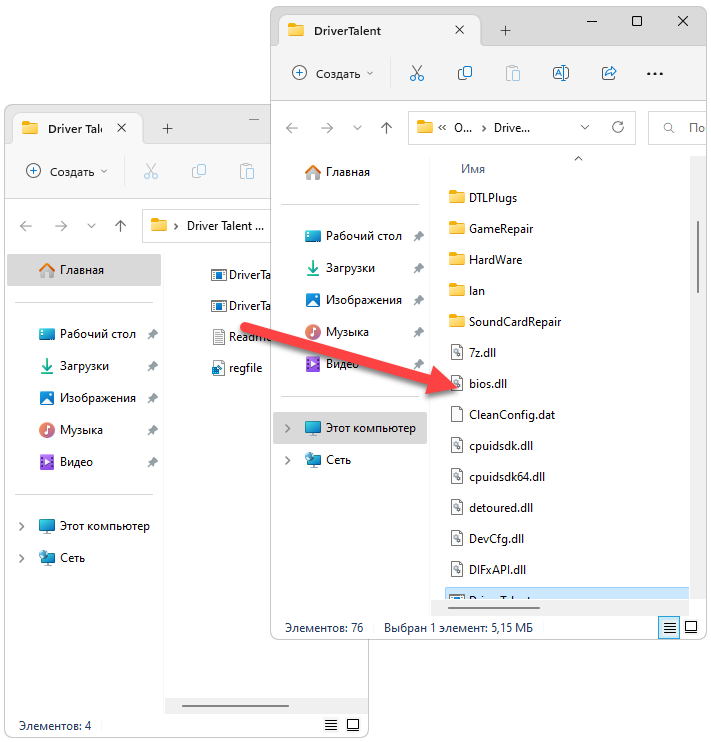Screen dimensions: 711x742
Task: Select the Driver Tal tab in back window
Action: [x=77, y=128]
